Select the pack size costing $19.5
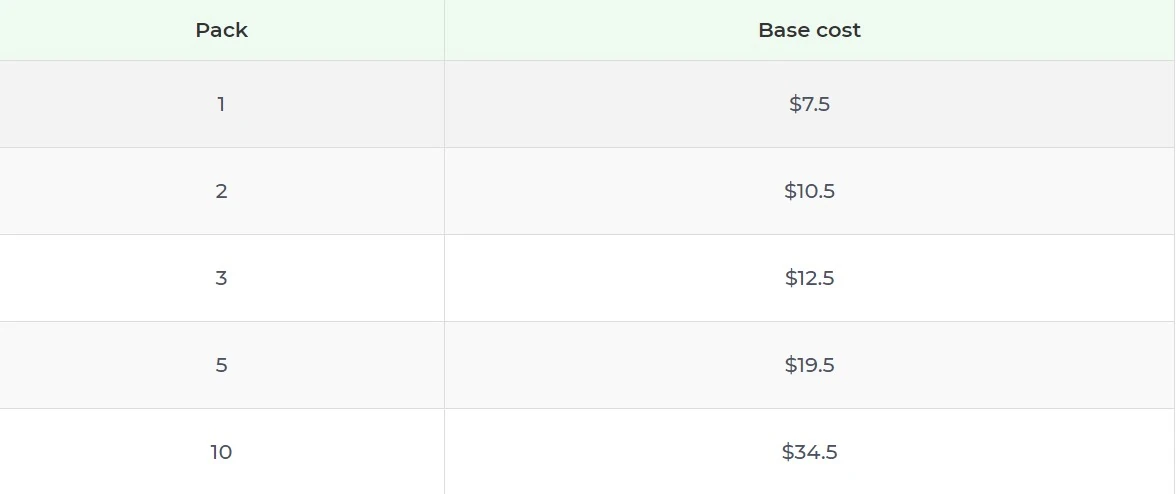1176x494 pixels. click(x=221, y=365)
